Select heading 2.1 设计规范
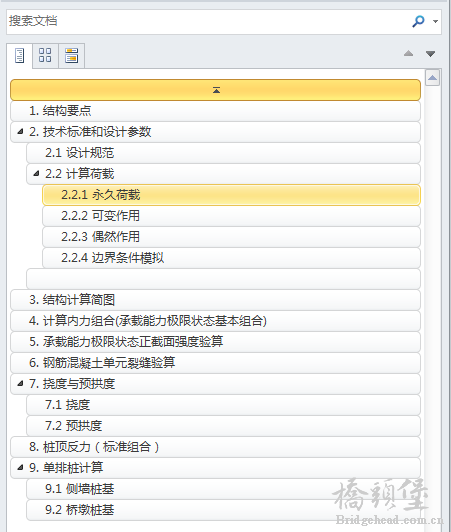This screenshot has height=532, width=451. click(x=223, y=153)
